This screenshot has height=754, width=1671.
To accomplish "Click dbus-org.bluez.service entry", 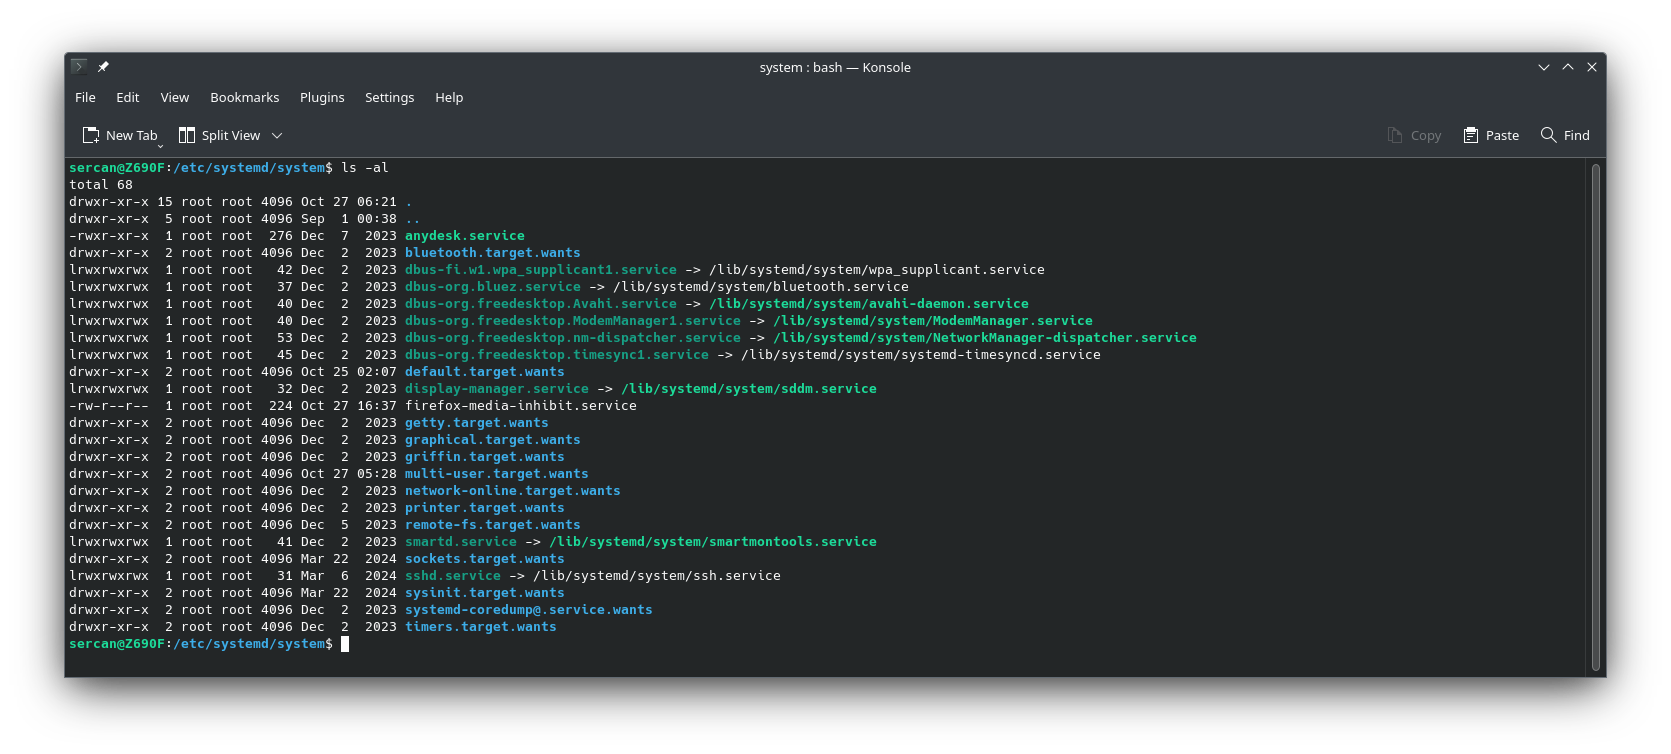I will click(x=493, y=287).
